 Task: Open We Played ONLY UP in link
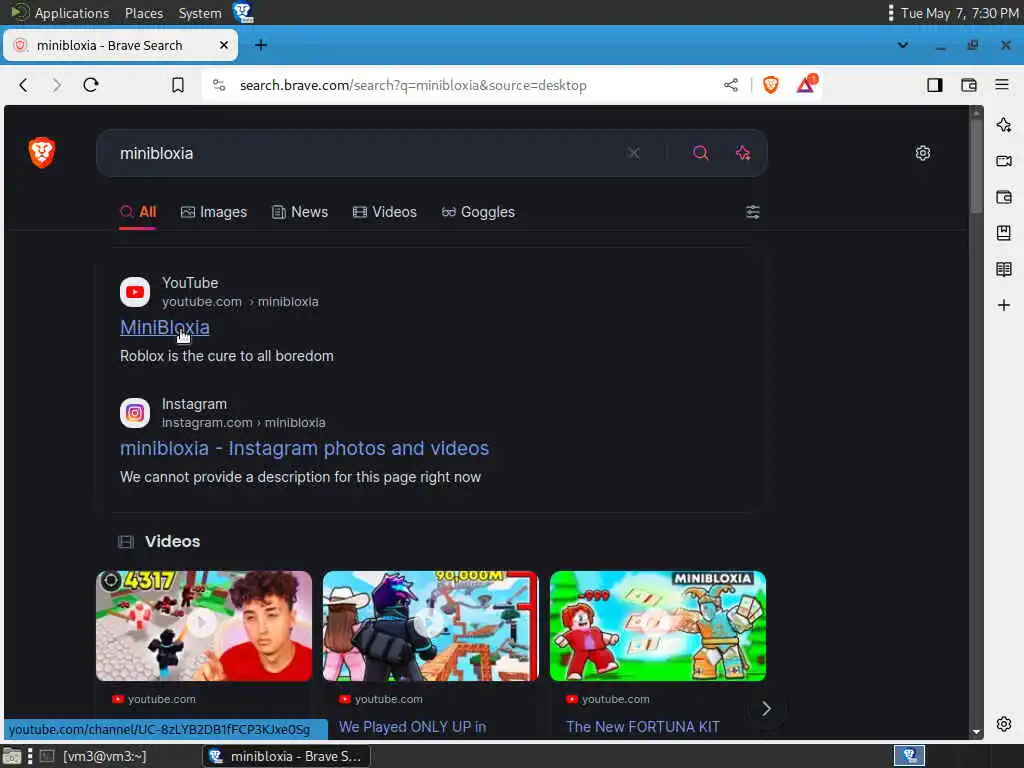point(412,727)
